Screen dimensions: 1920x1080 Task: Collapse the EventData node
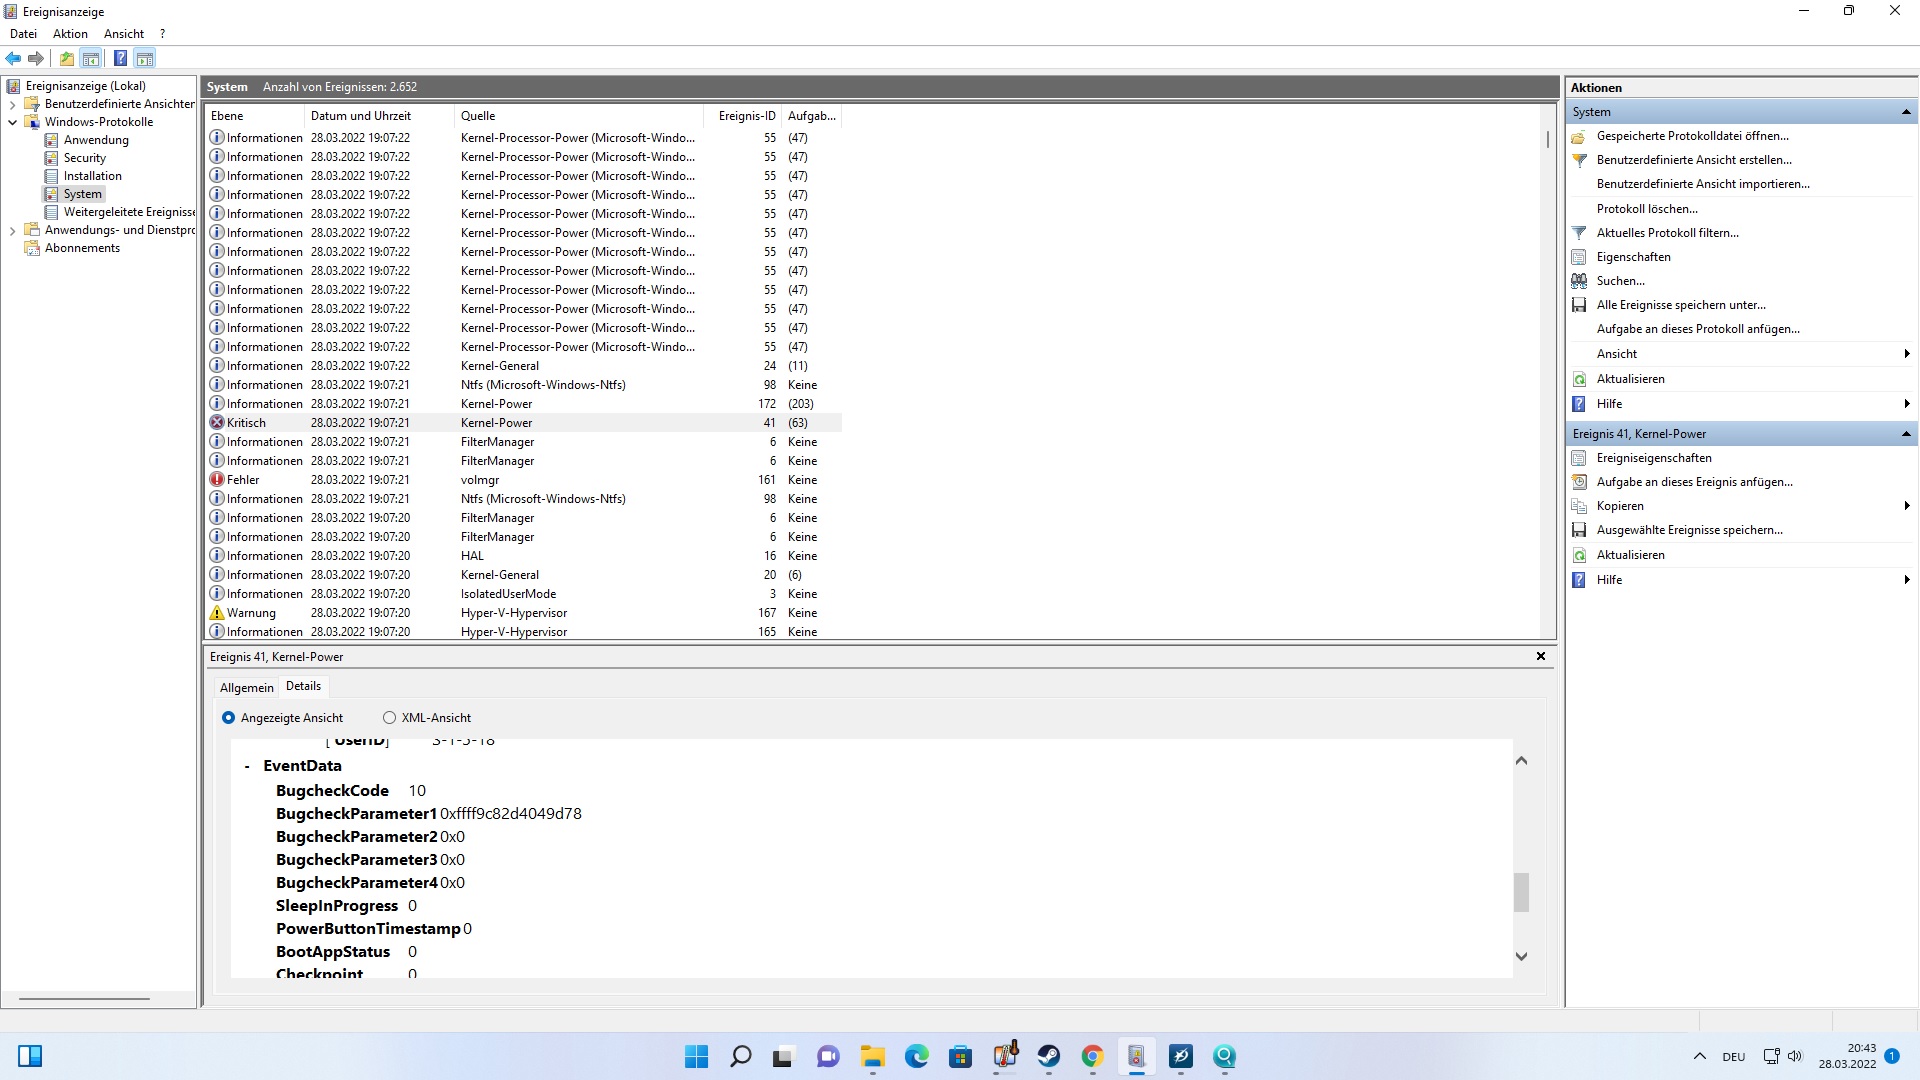[247, 767]
